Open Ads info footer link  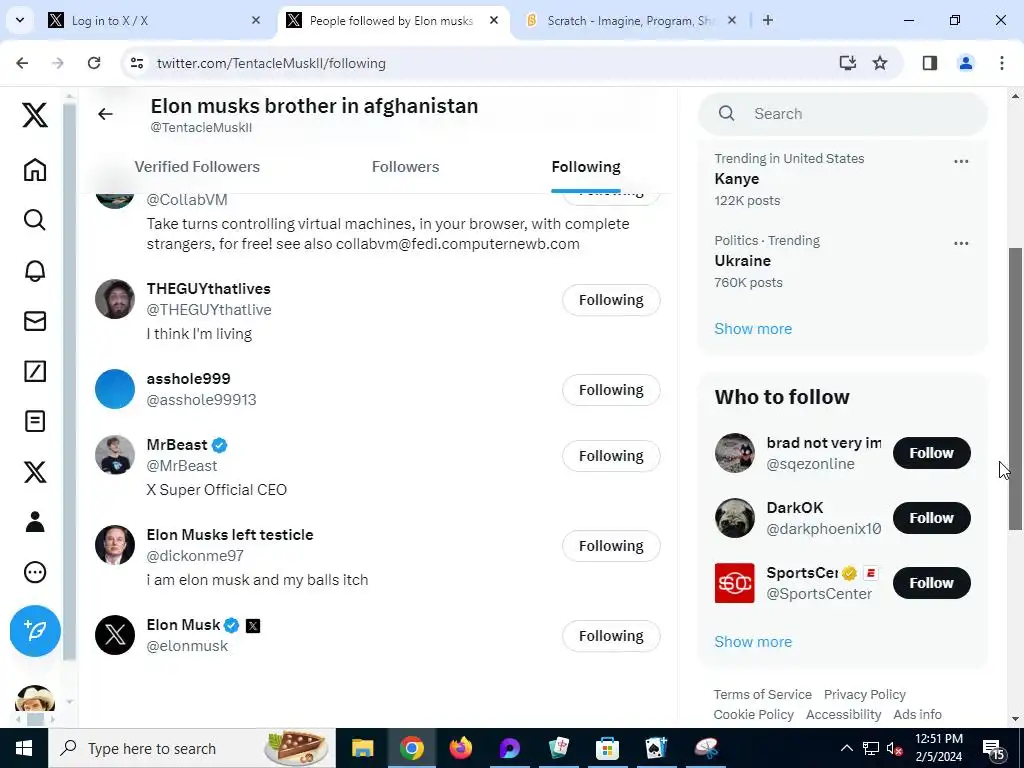tap(917, 714)
